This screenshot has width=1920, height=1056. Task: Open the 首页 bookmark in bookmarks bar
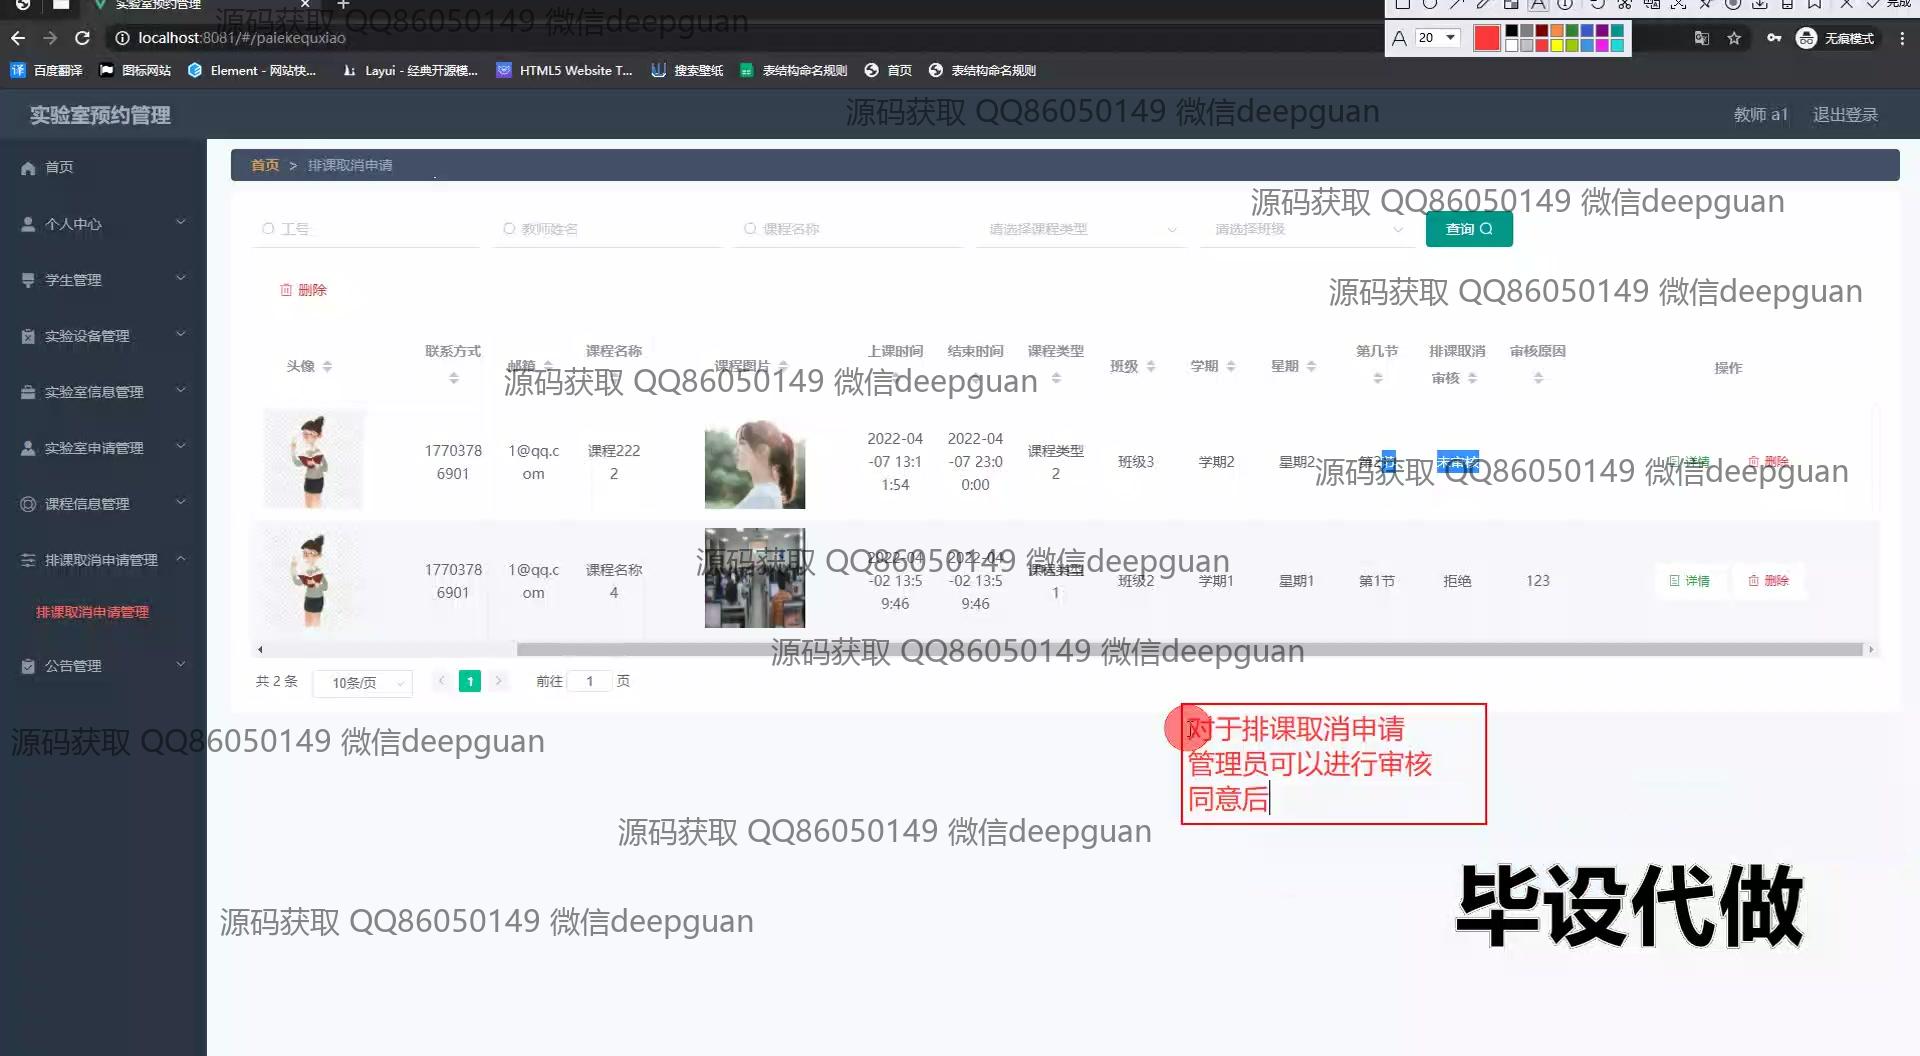[888, 70]
